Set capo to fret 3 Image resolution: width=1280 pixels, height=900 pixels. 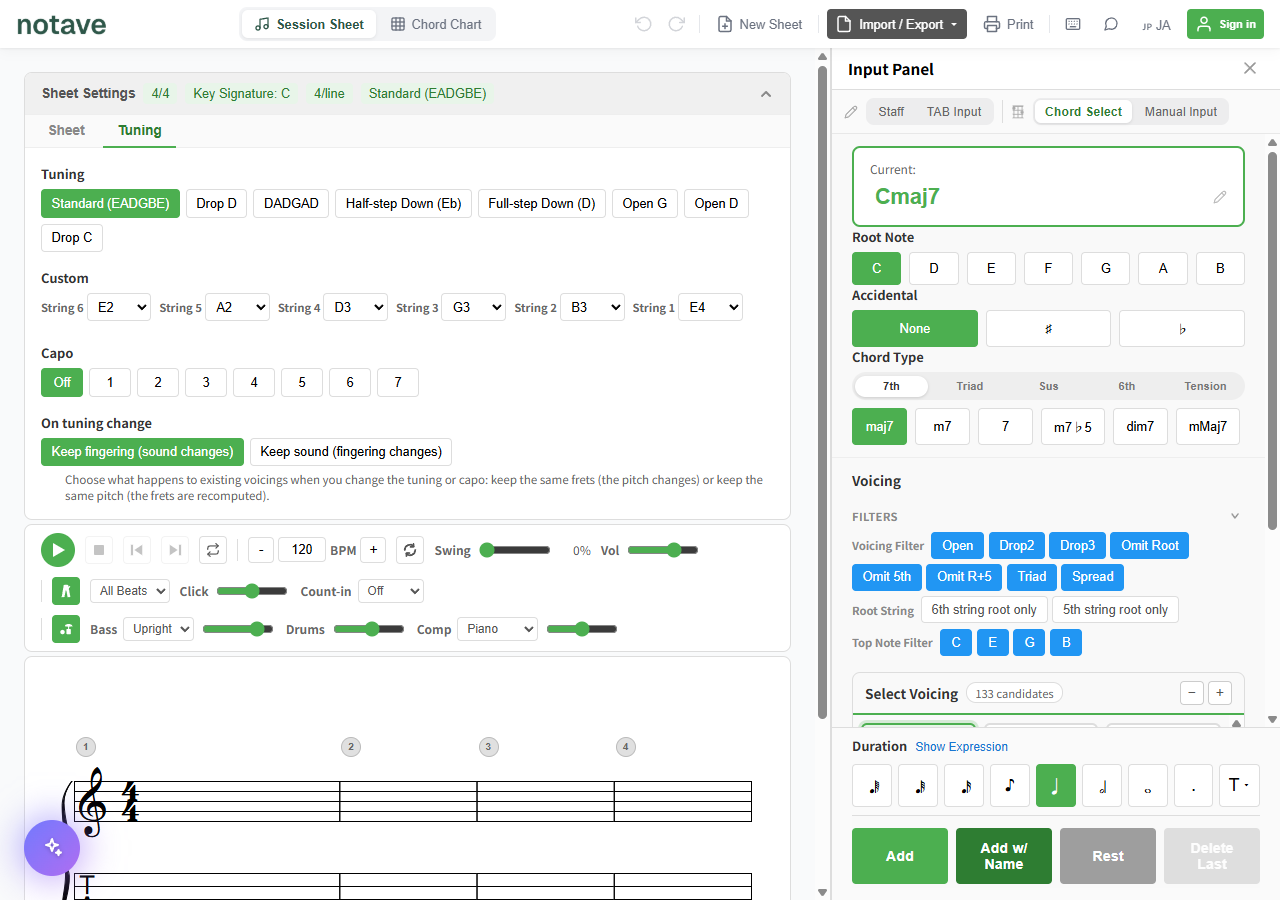[206, 382]
